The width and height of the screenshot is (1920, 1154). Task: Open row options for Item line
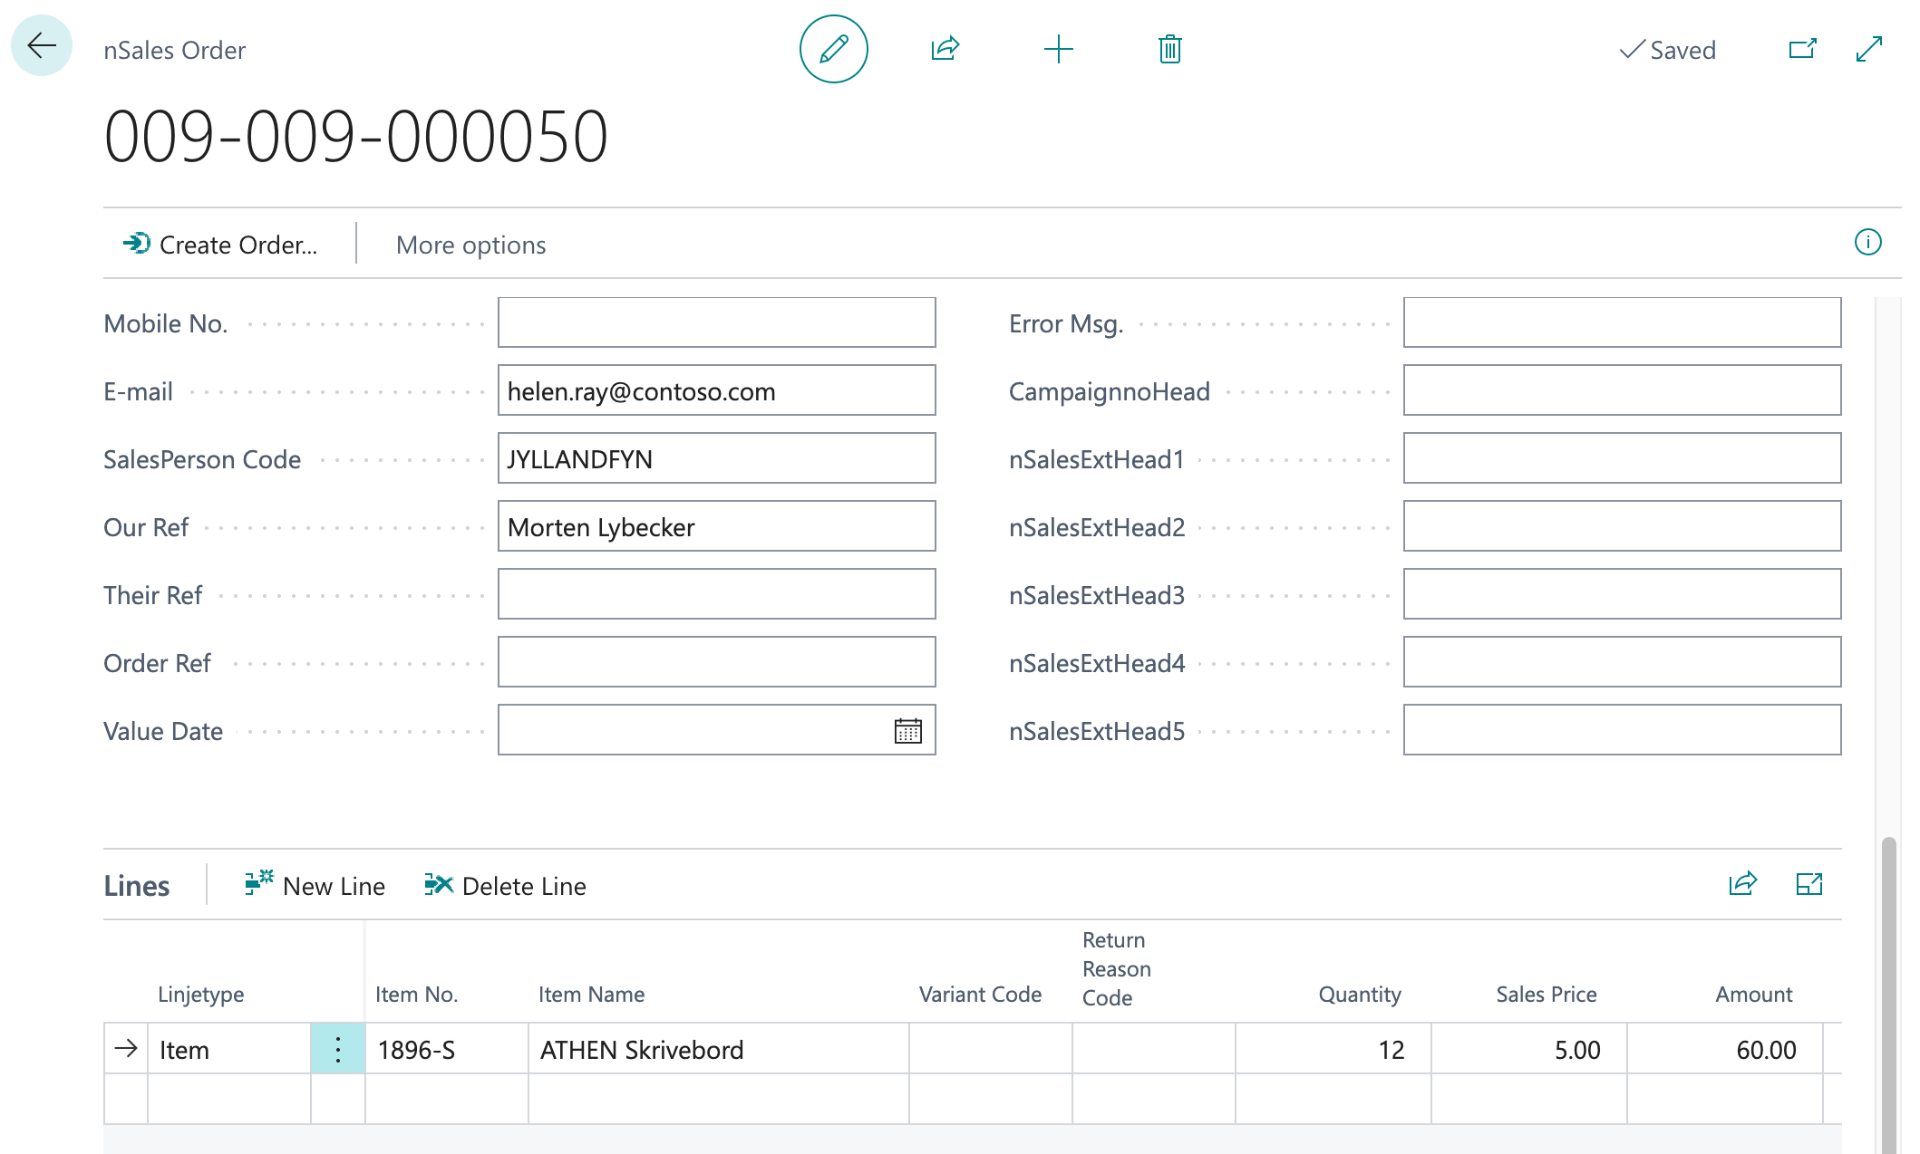click(338, 1049)
